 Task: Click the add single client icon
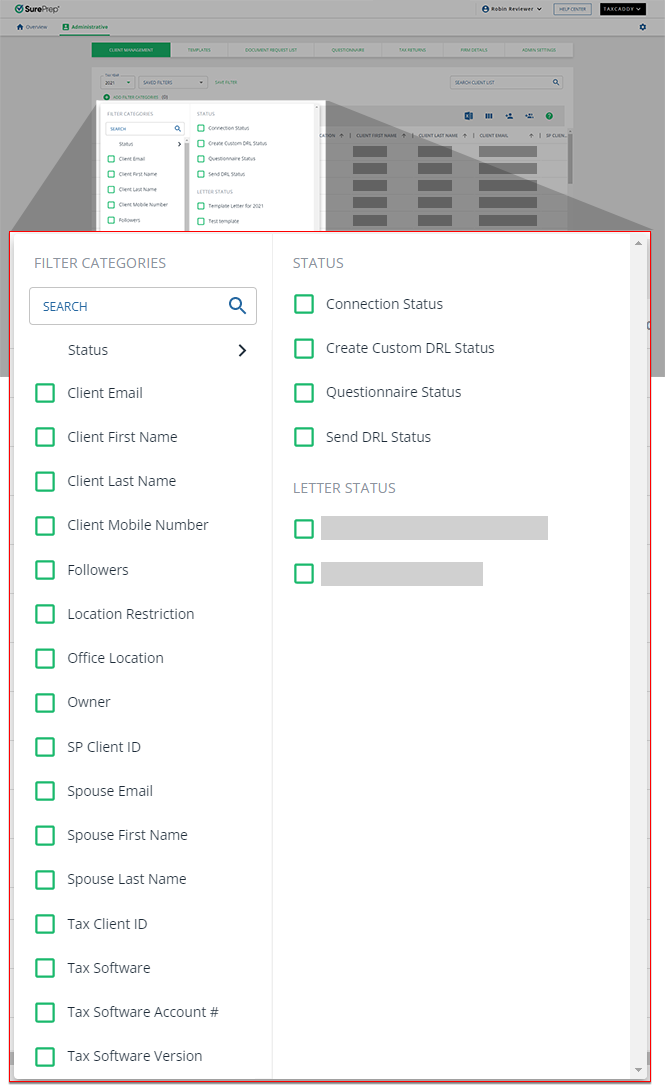tap(510, 115)
